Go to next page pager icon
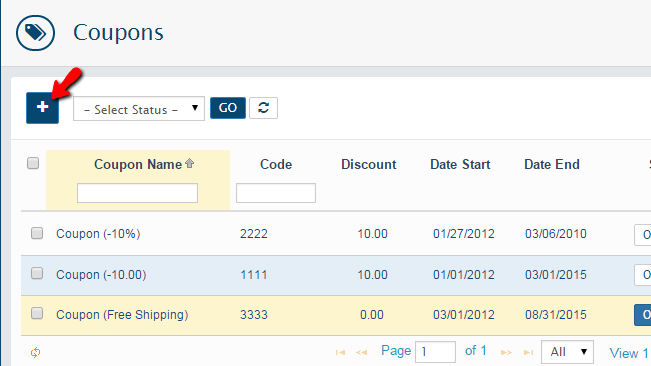 506,352
